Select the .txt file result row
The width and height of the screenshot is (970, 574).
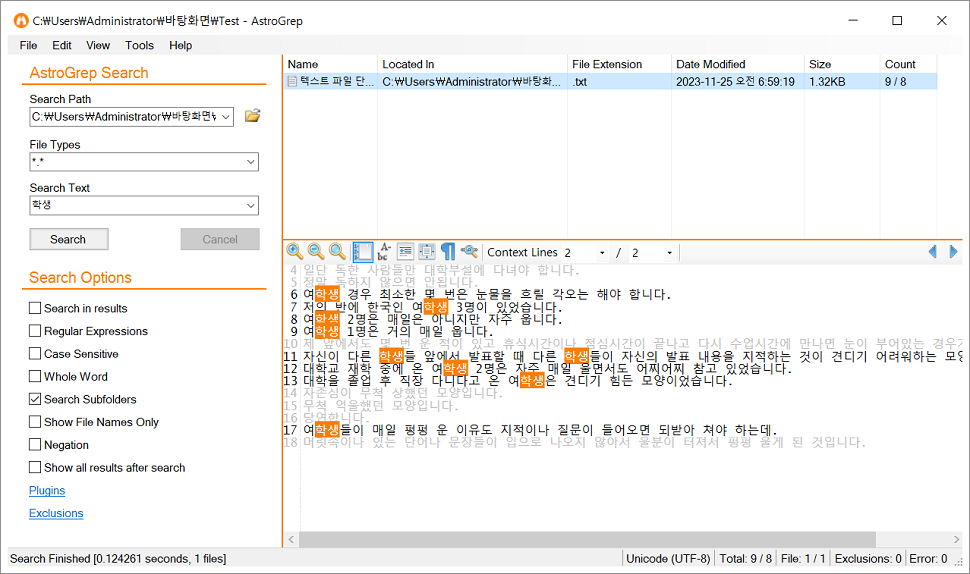[x=610, y=82]
